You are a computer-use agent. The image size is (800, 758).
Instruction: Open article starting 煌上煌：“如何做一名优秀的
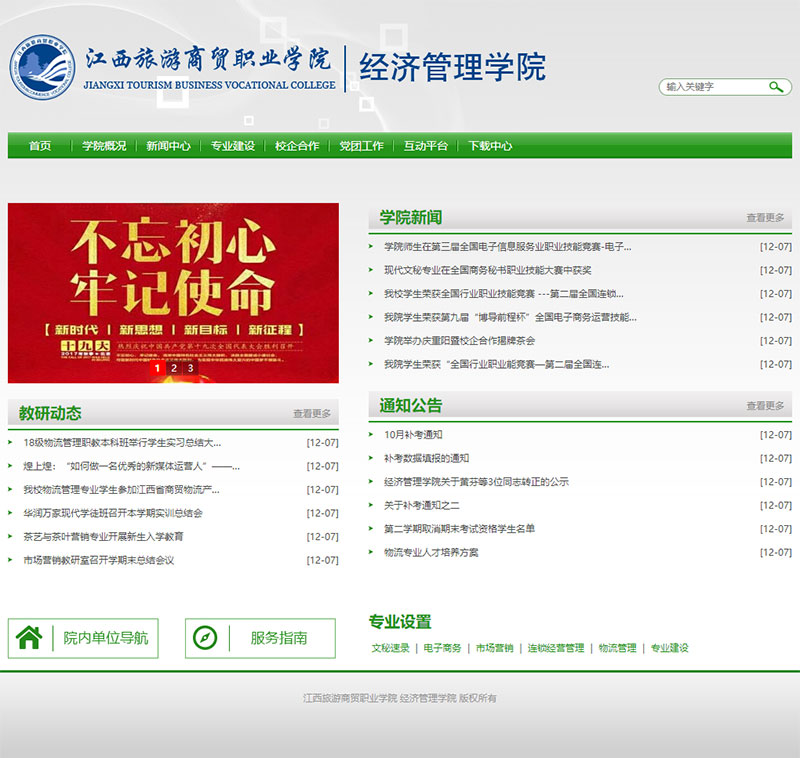pyautogui.click(x=131, y=466)
